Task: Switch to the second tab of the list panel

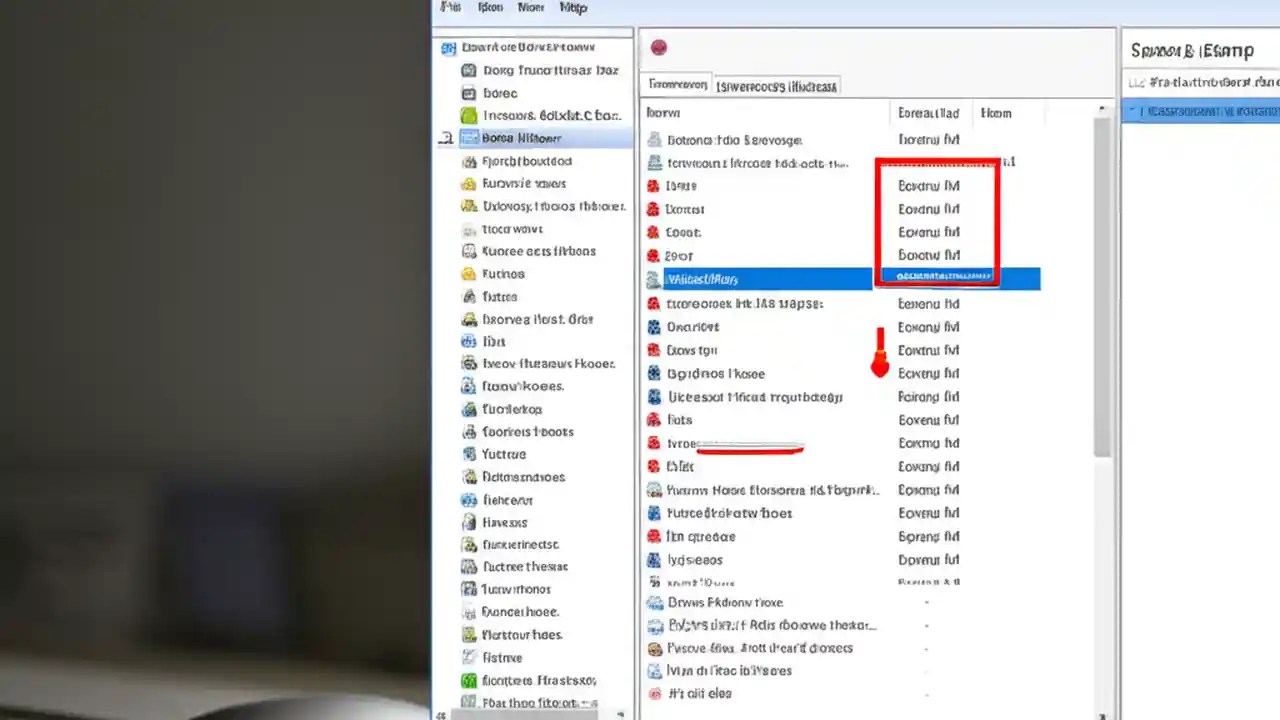Action: coord(776,85)
